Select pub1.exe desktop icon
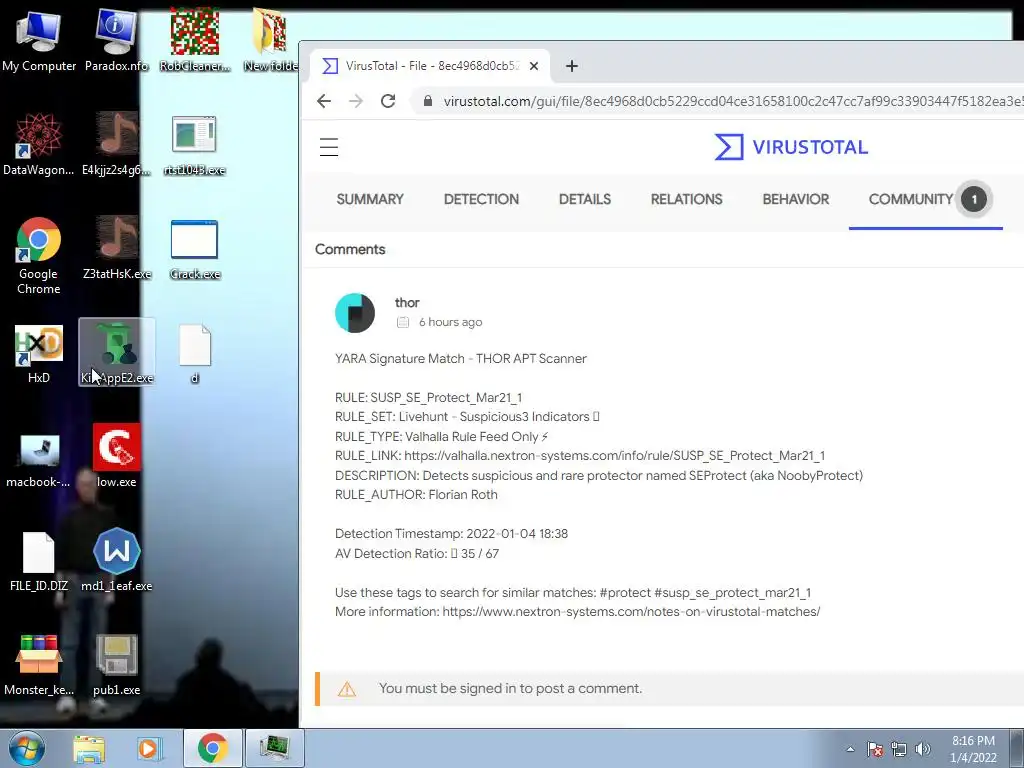1024x768 pixels. (116, 664)
